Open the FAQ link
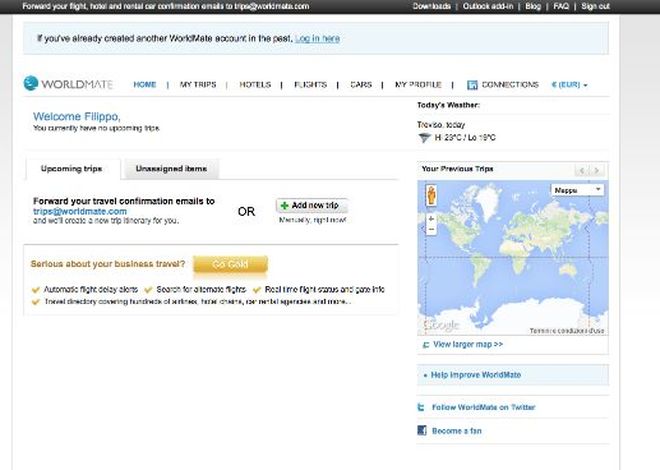Screen dimensions: 660x470 561,6
